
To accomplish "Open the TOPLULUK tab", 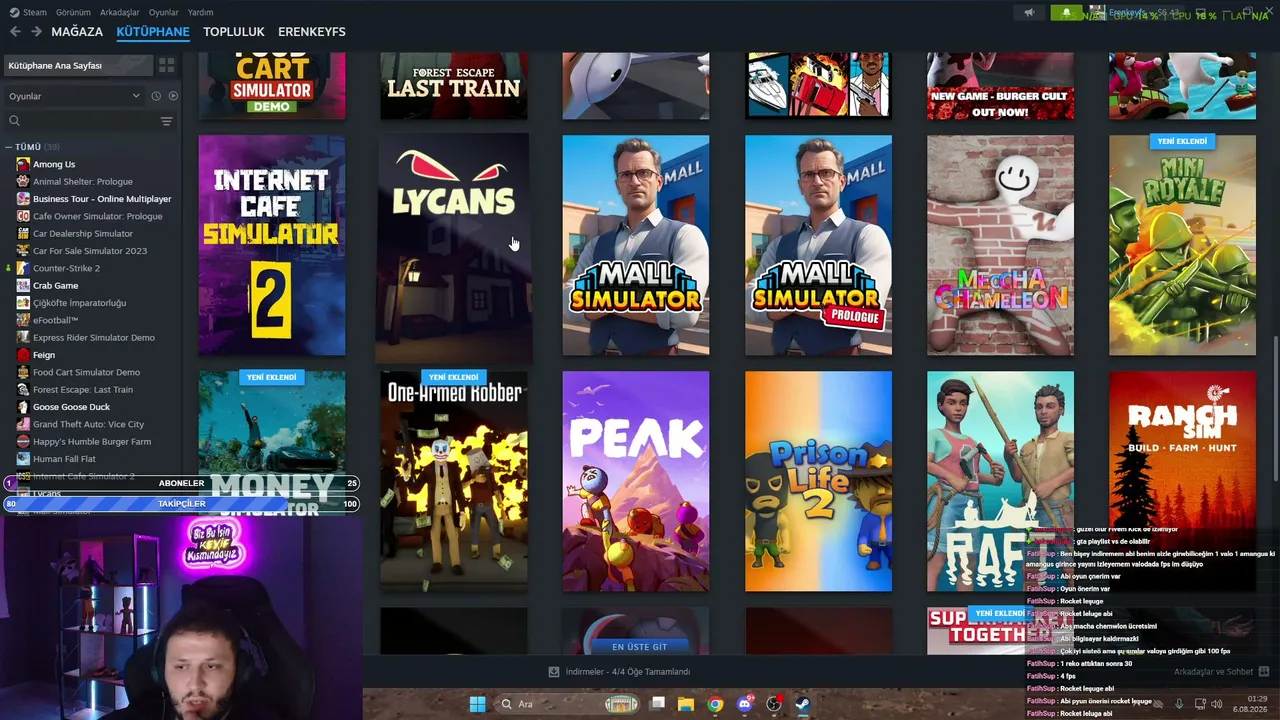I will click(x=234, y=32).
